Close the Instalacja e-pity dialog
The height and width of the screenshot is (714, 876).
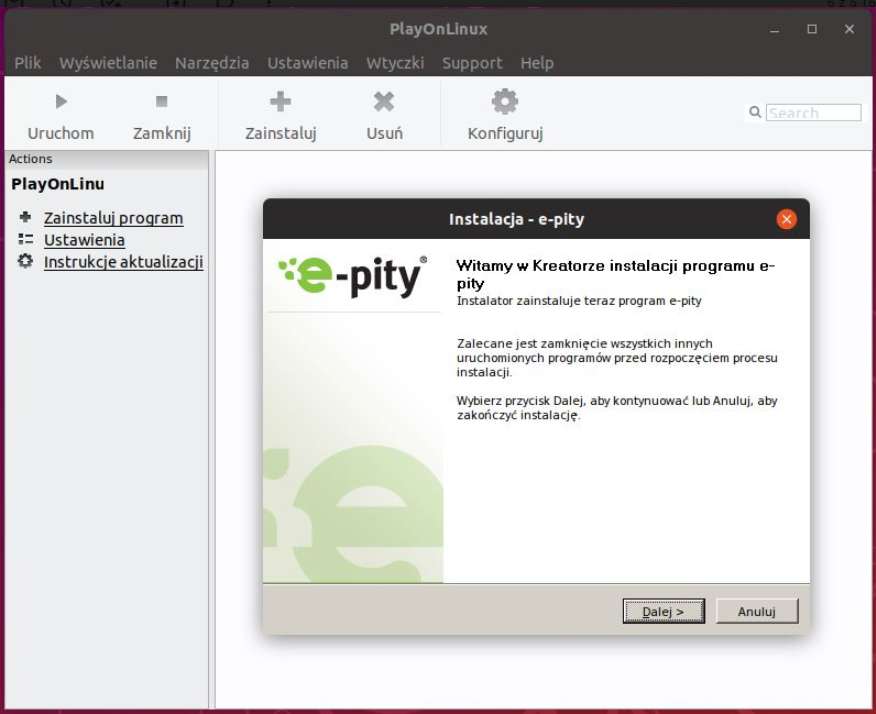(786, 220)
